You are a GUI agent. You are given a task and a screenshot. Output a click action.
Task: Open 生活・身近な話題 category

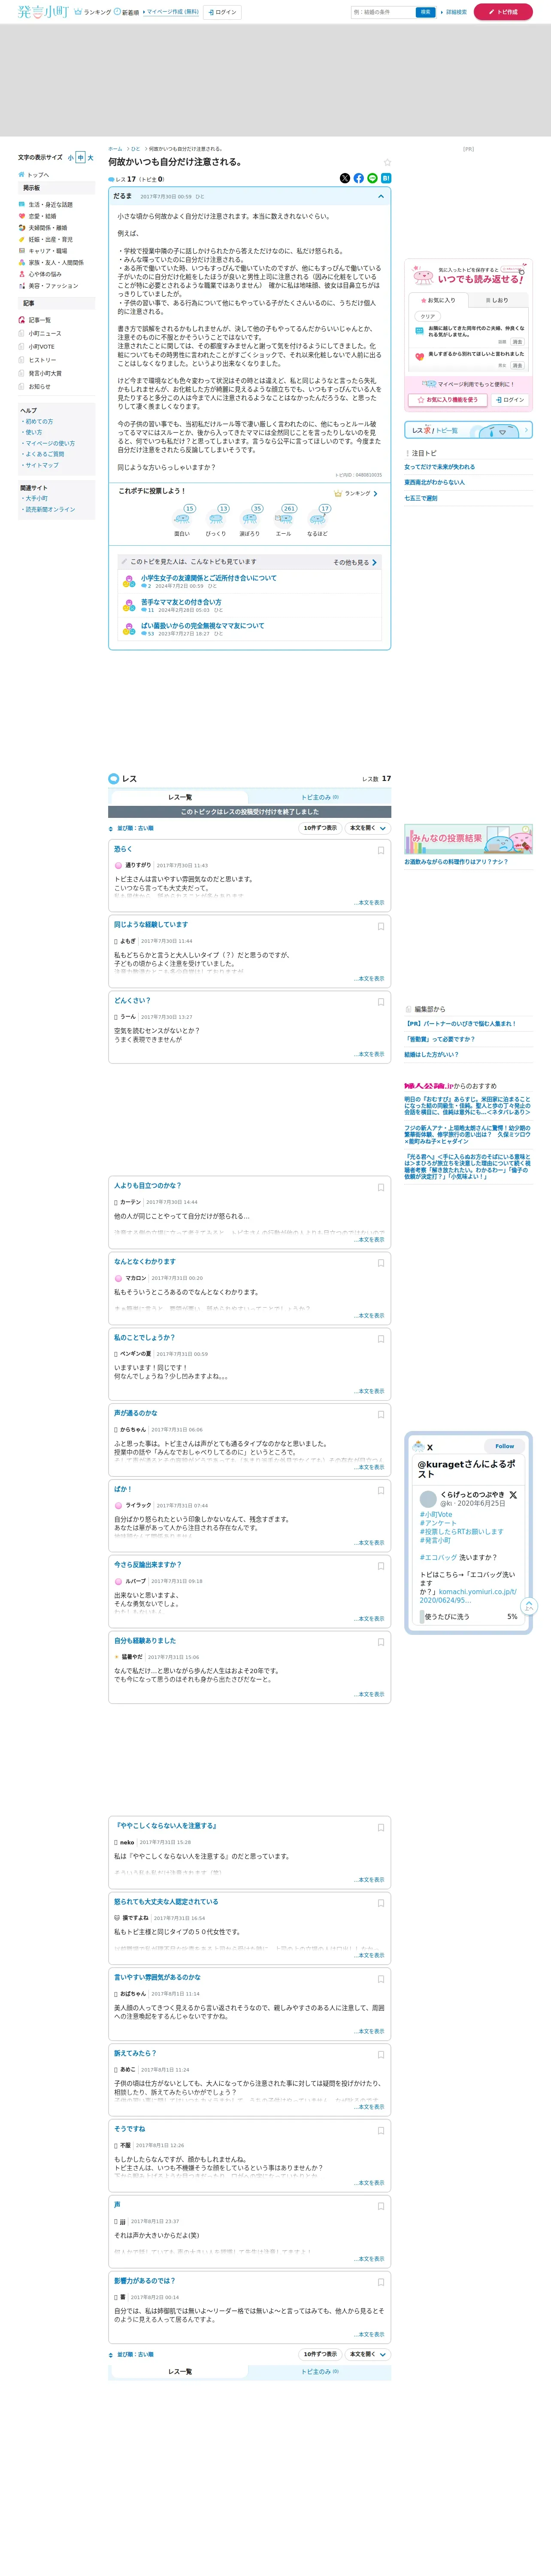[x=46, y=204]
